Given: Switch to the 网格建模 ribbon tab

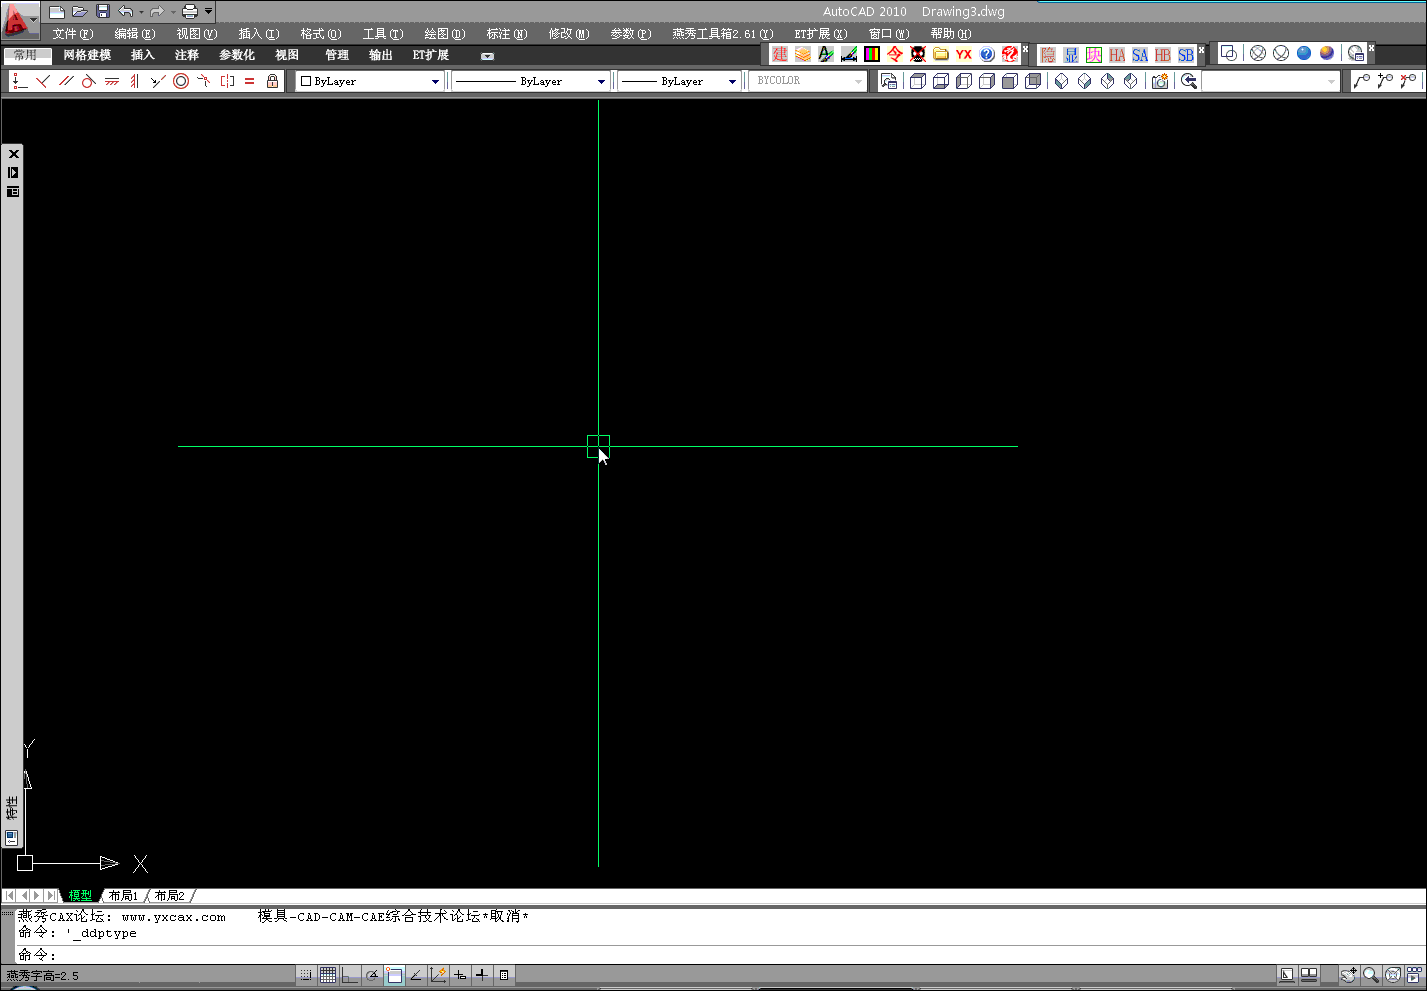Looking at the screenshot, I should [x=87, y=55].
